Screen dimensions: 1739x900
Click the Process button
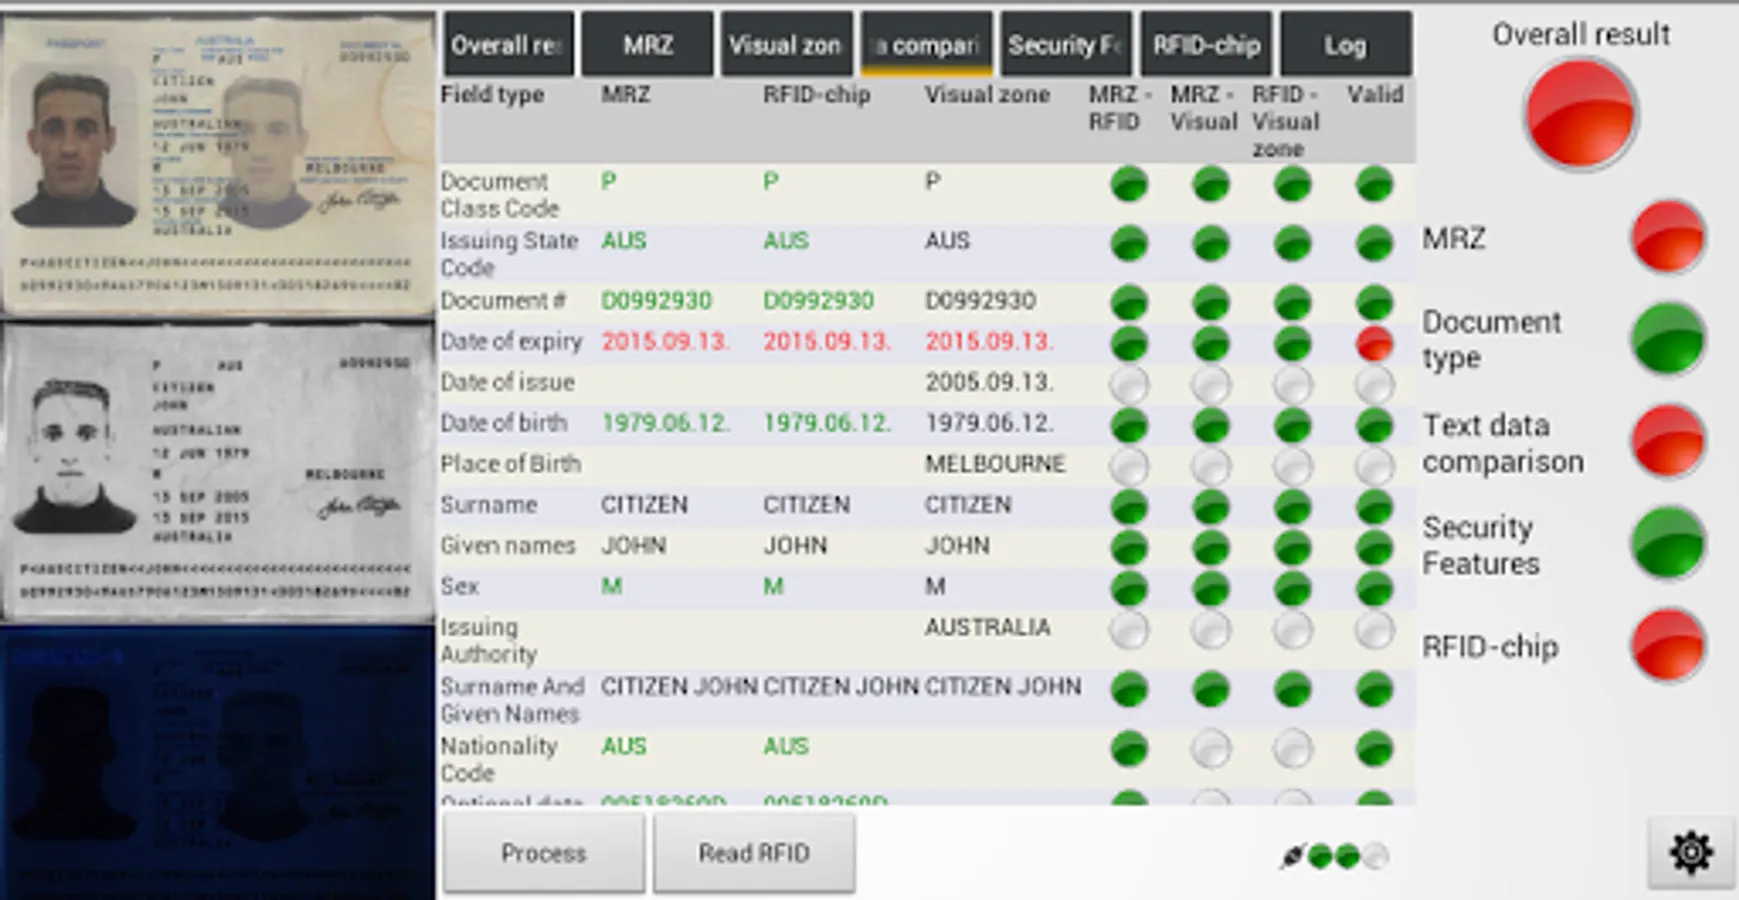coord(544,853)
